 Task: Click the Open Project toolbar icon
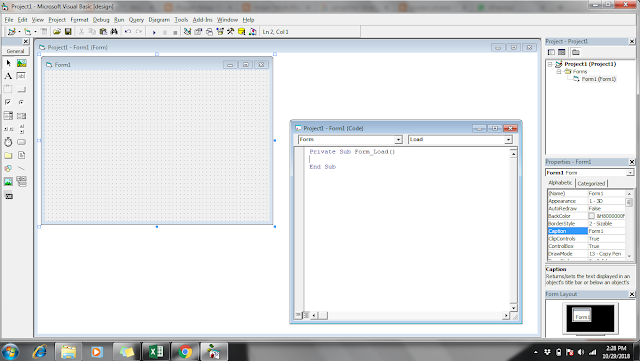click(57, 31)
